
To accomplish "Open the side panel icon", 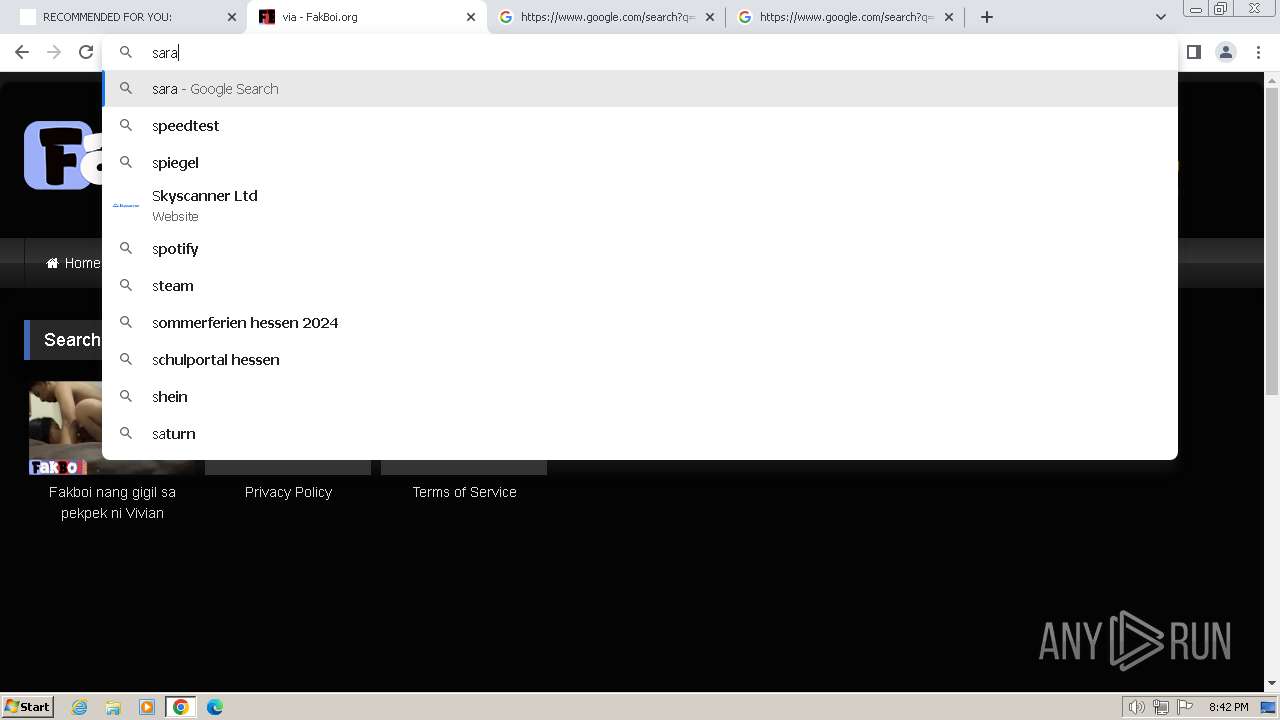I will tap(1193, 52).
